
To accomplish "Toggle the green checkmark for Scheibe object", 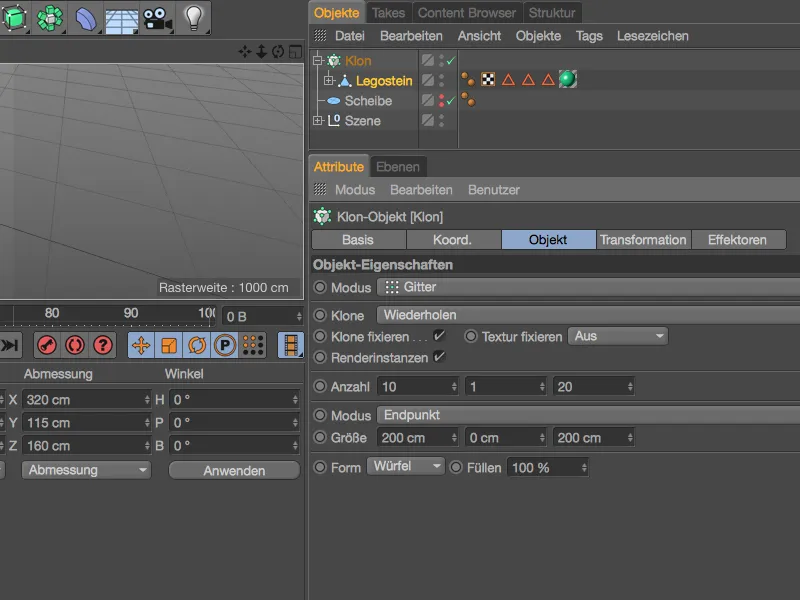I will [x=450, y=101].
